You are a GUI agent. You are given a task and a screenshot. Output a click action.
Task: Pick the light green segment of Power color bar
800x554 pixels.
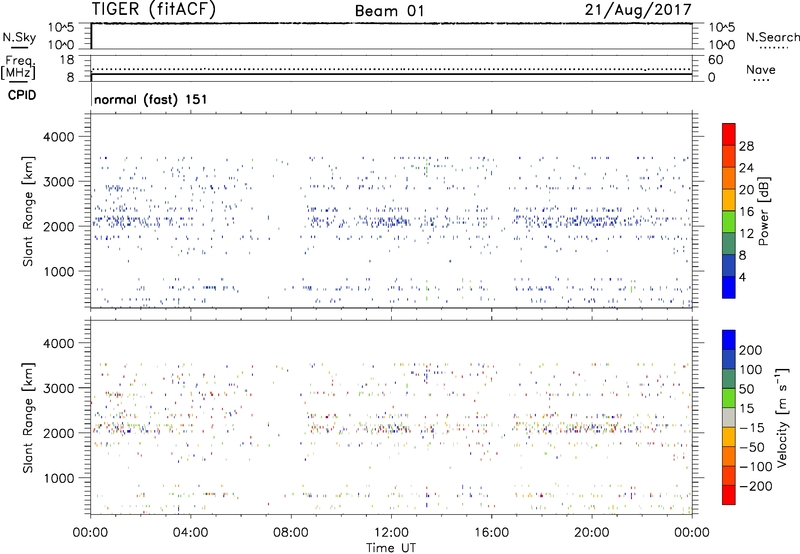point(729,221)
